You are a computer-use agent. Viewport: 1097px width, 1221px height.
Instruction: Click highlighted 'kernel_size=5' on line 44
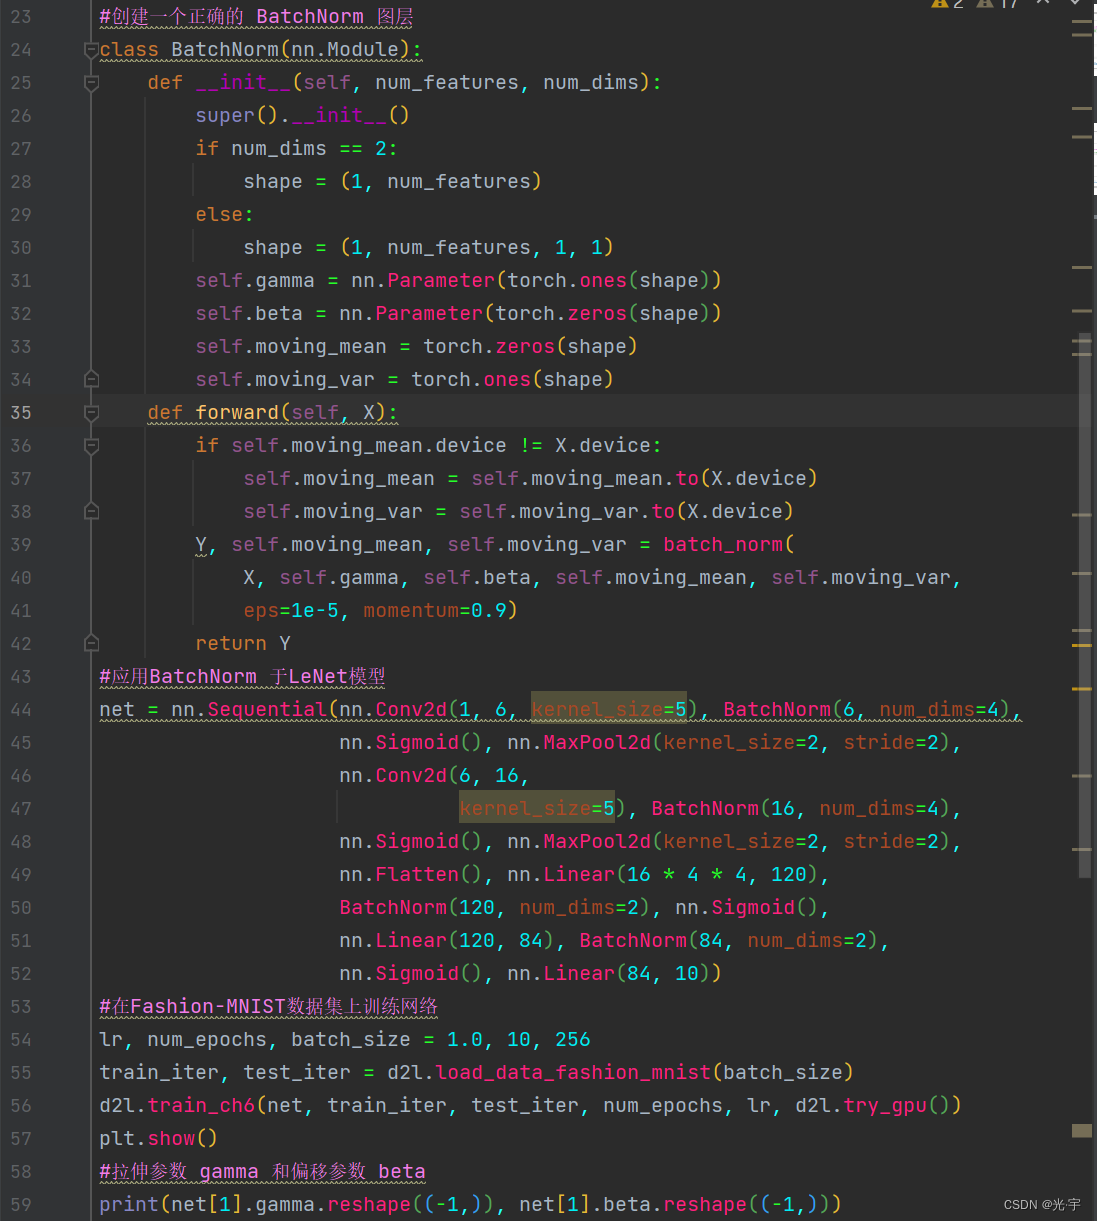coord(609,710)
